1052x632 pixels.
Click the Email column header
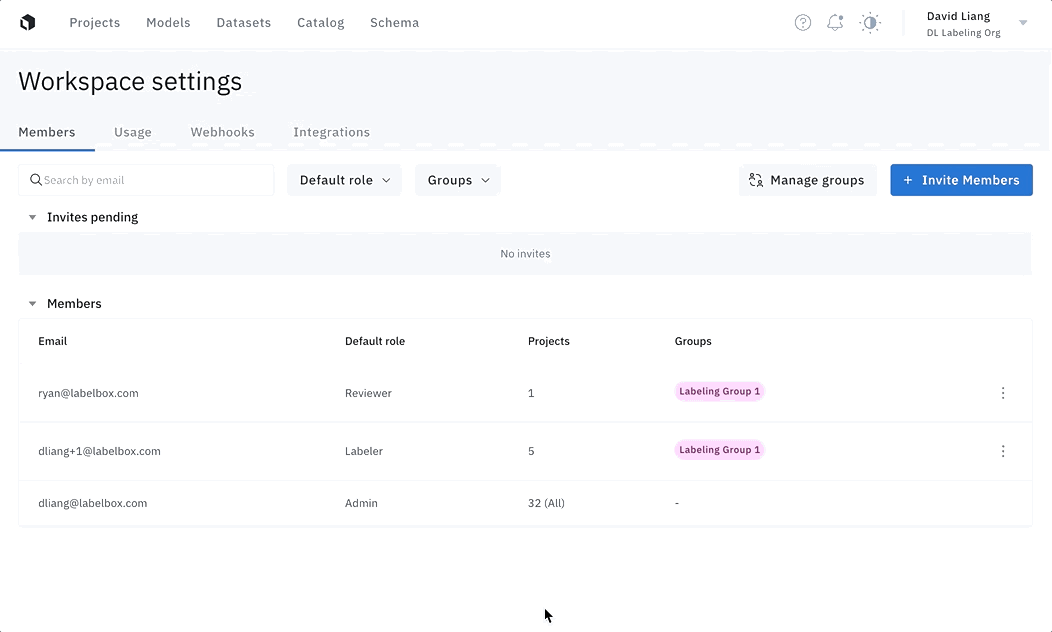click(x=52, y=341)
